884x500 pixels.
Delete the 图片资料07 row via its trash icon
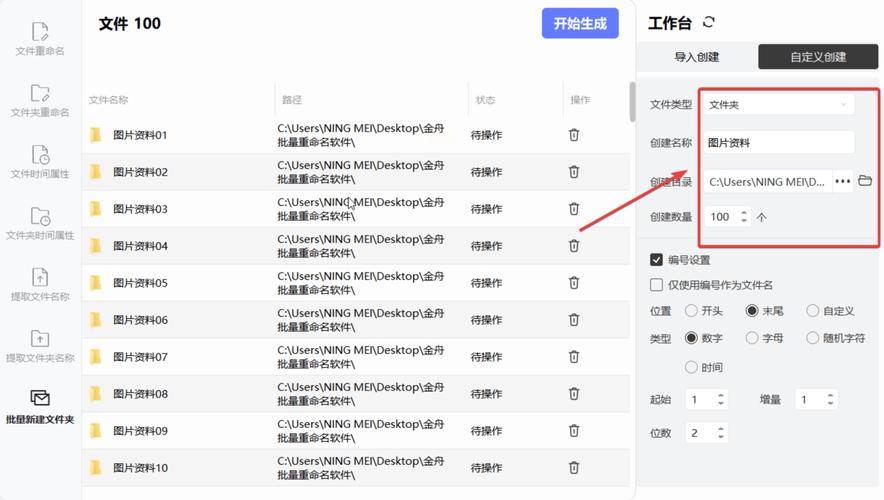pos(574,357)
